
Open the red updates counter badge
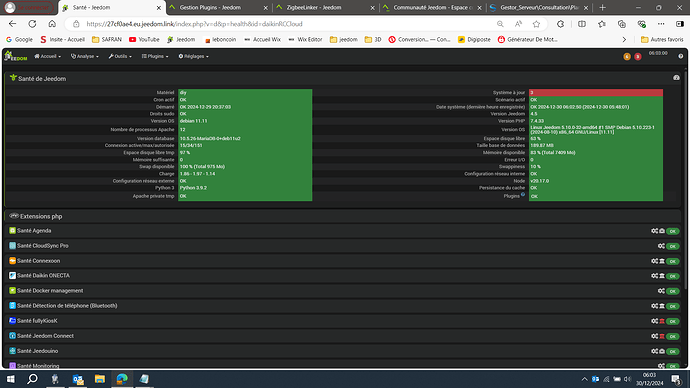click(638, 57)
